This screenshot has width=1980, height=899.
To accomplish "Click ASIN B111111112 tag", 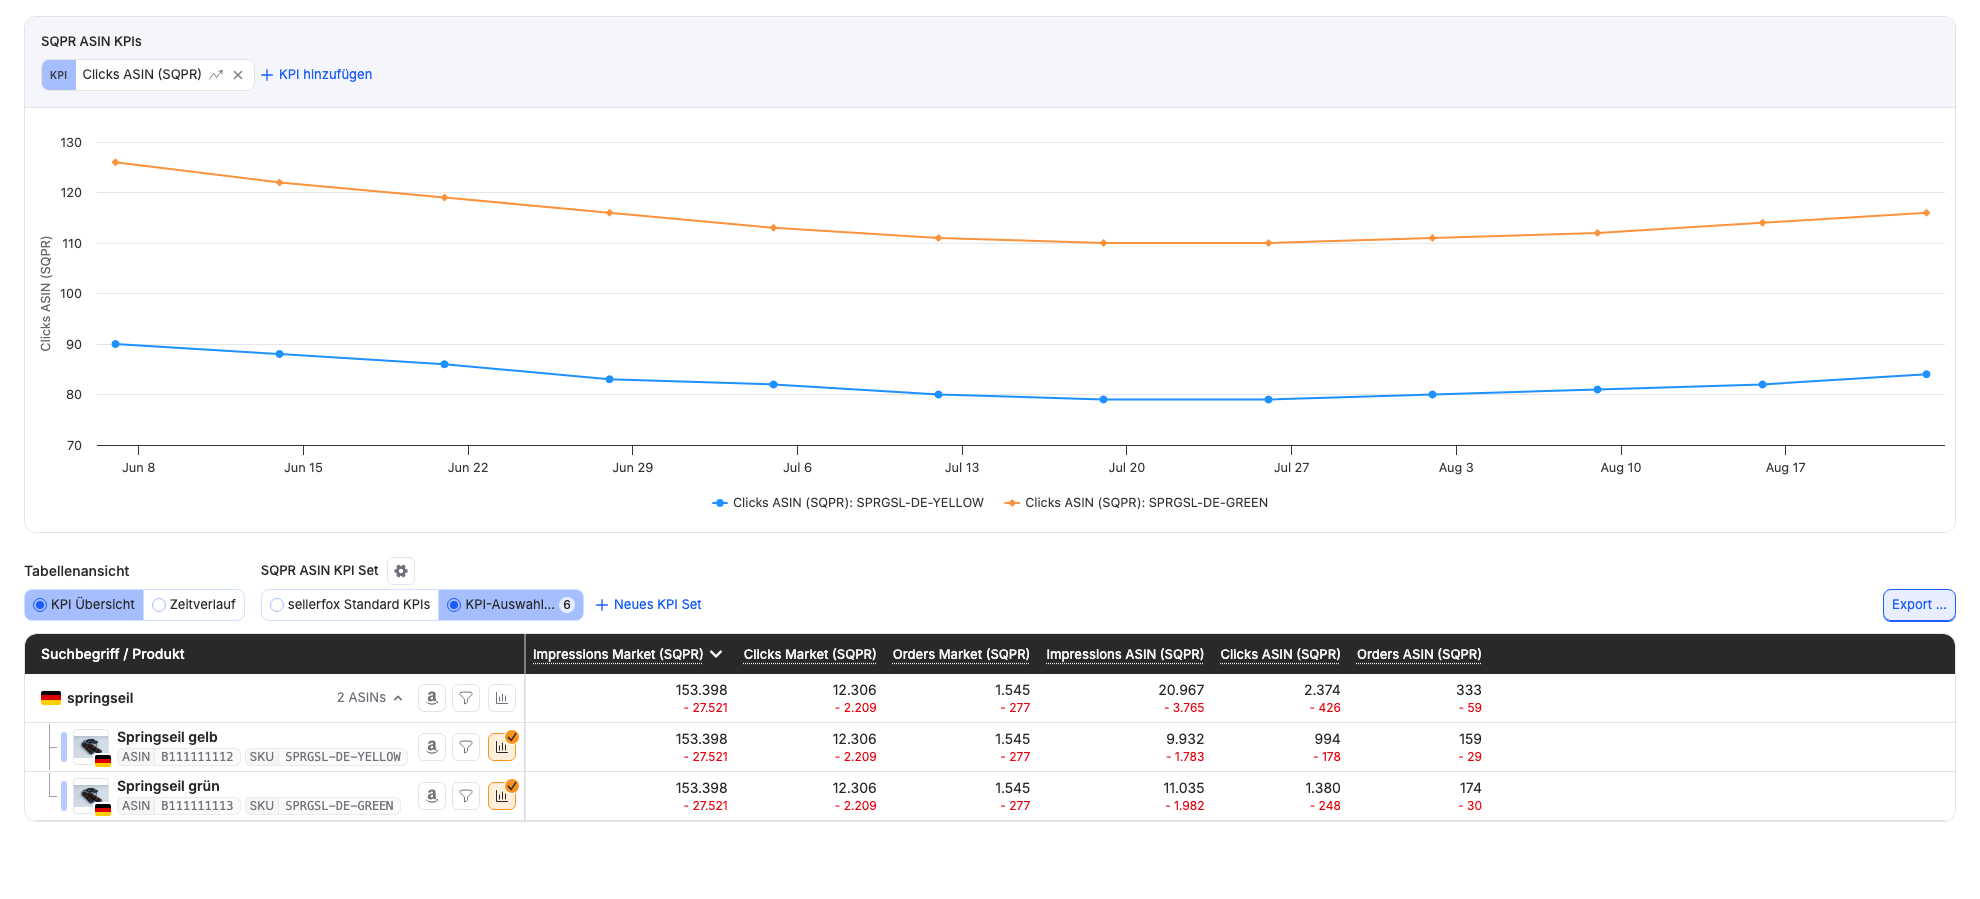I will click(x=179, y=757).
